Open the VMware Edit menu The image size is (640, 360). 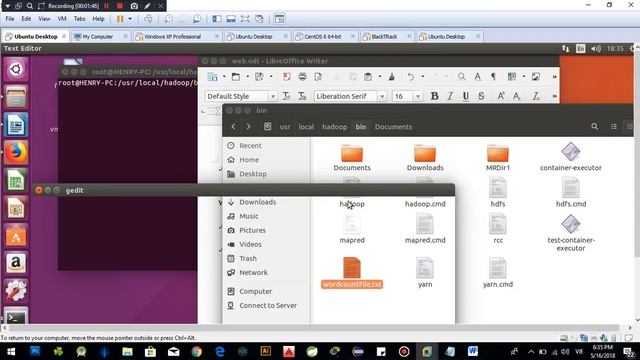tap(26, 19)
